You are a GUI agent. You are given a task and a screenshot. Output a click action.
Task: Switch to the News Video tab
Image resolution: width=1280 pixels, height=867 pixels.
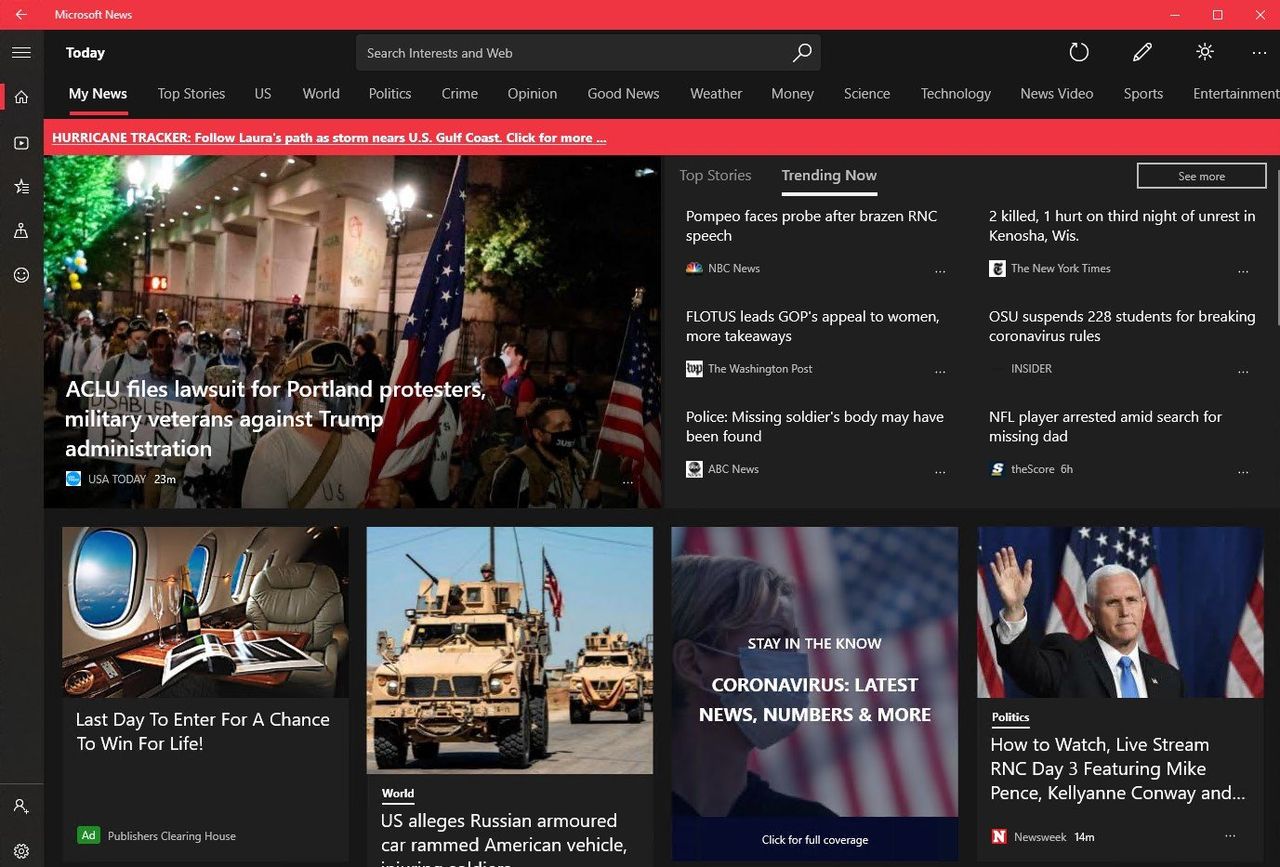1057,94
